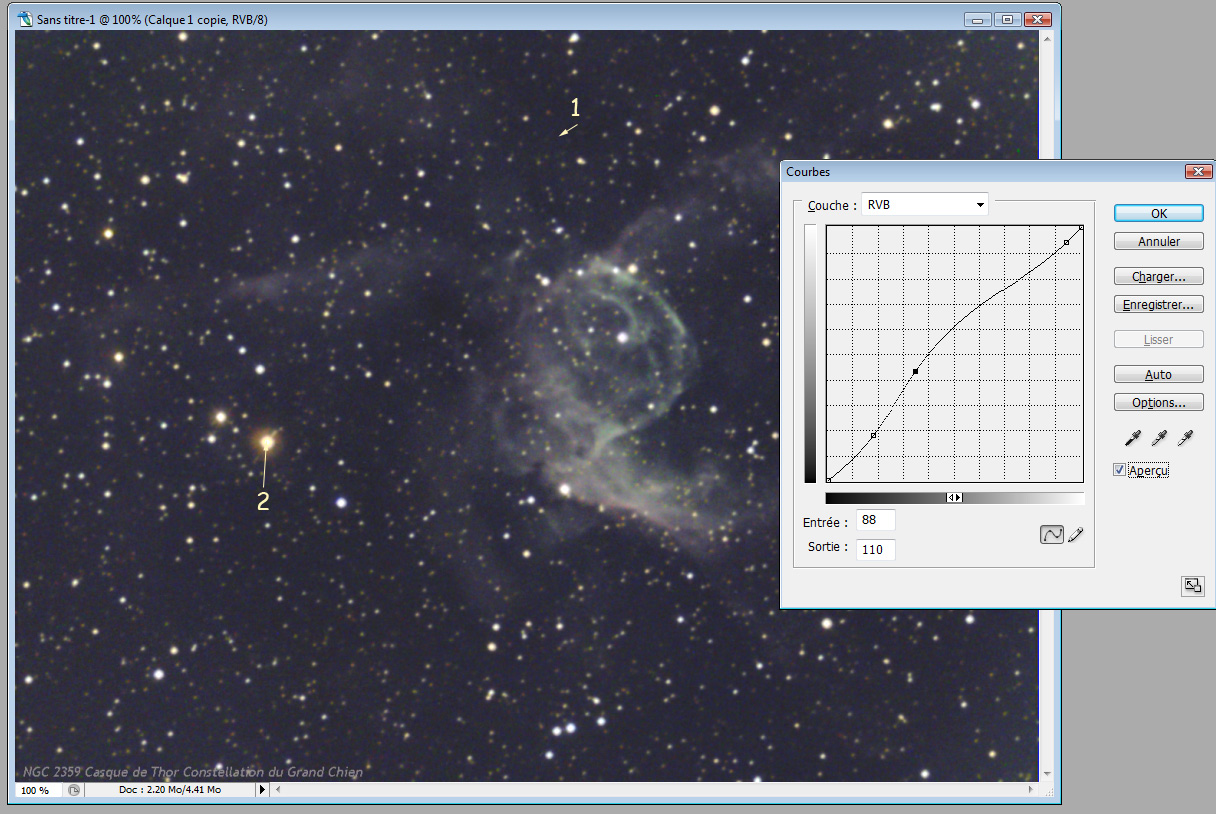Toggle the Aperçu preview checkbox
Image resolution: width=1216 pixels, height=814 pixels.
tap(1120, 470)
